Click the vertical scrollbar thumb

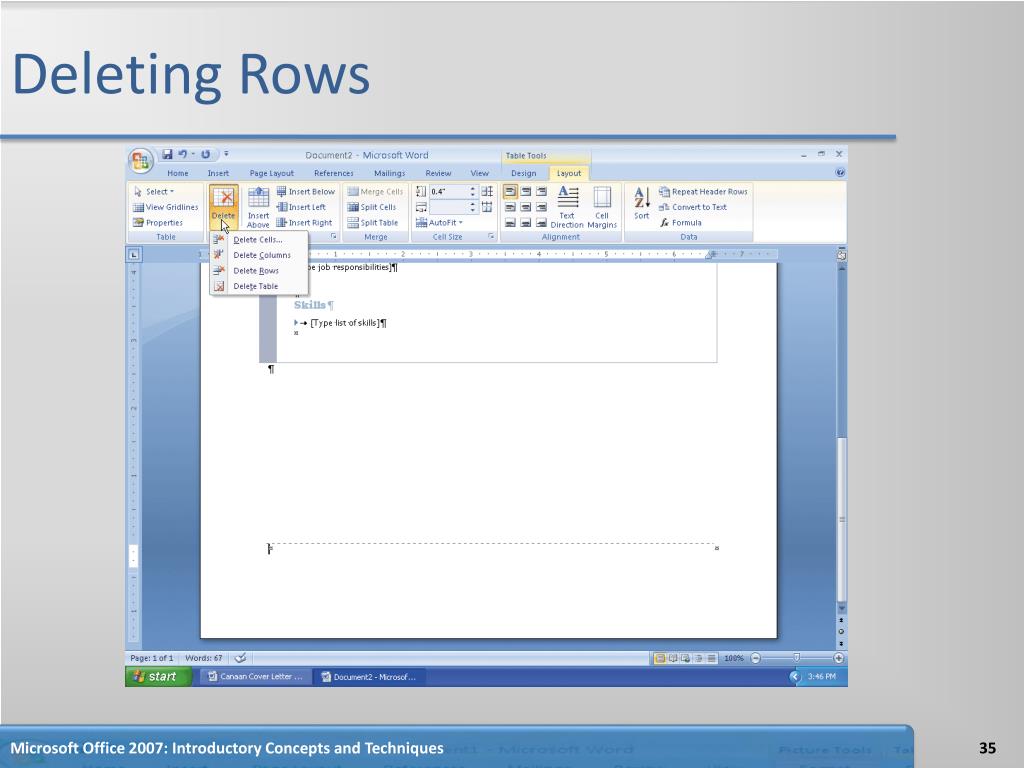(x=842, y=519)
